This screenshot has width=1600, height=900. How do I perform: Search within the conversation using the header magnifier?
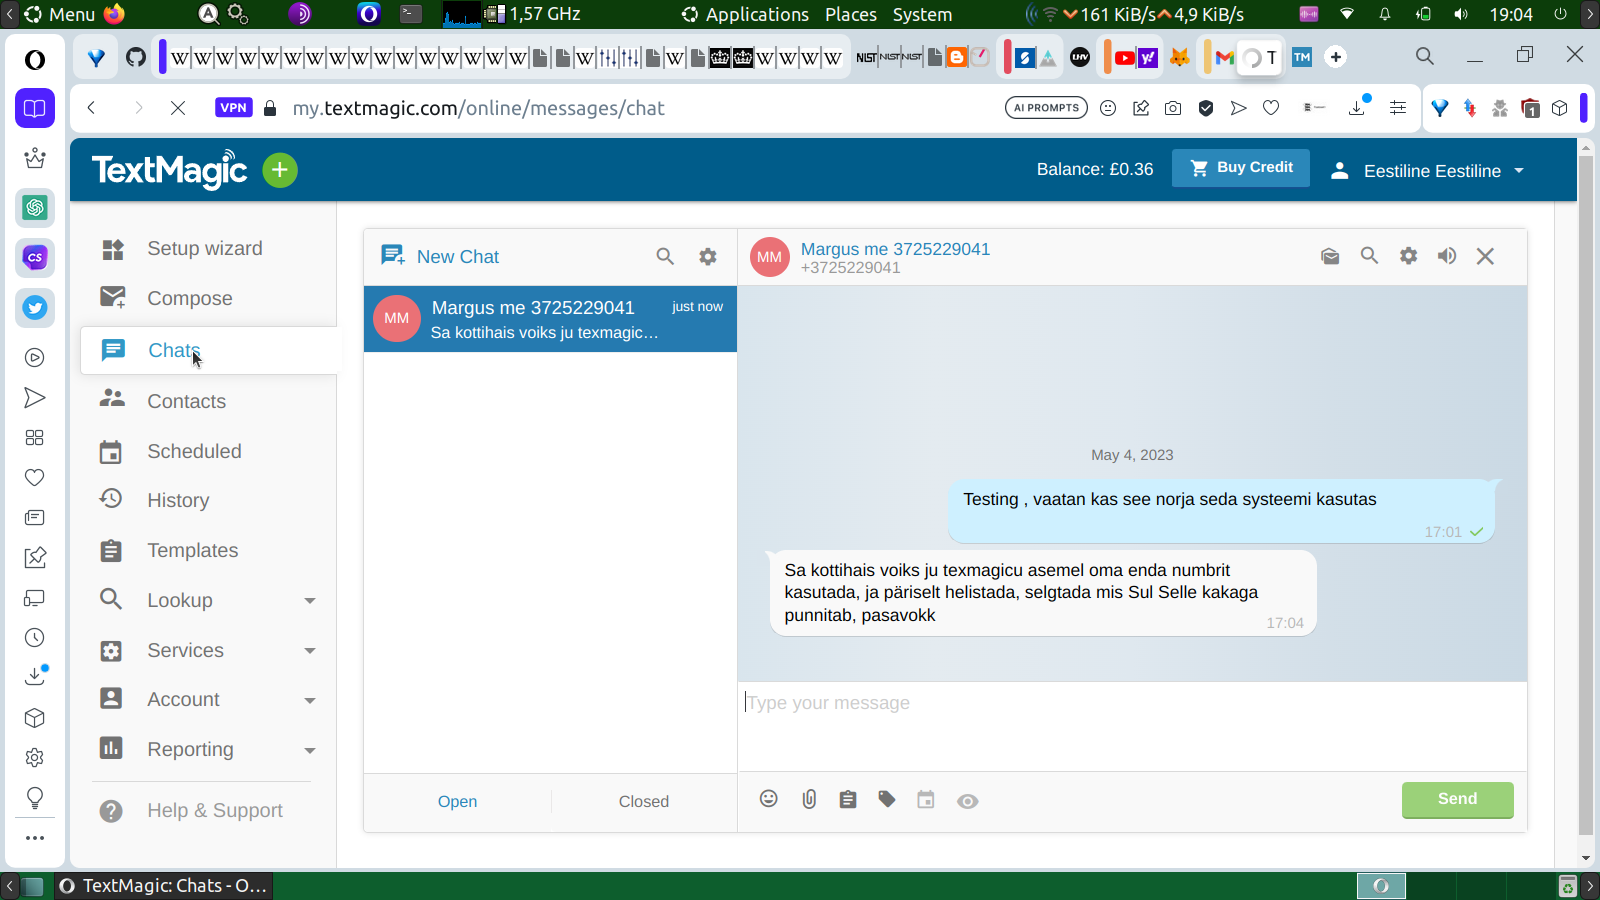(x=1369, y=256)
